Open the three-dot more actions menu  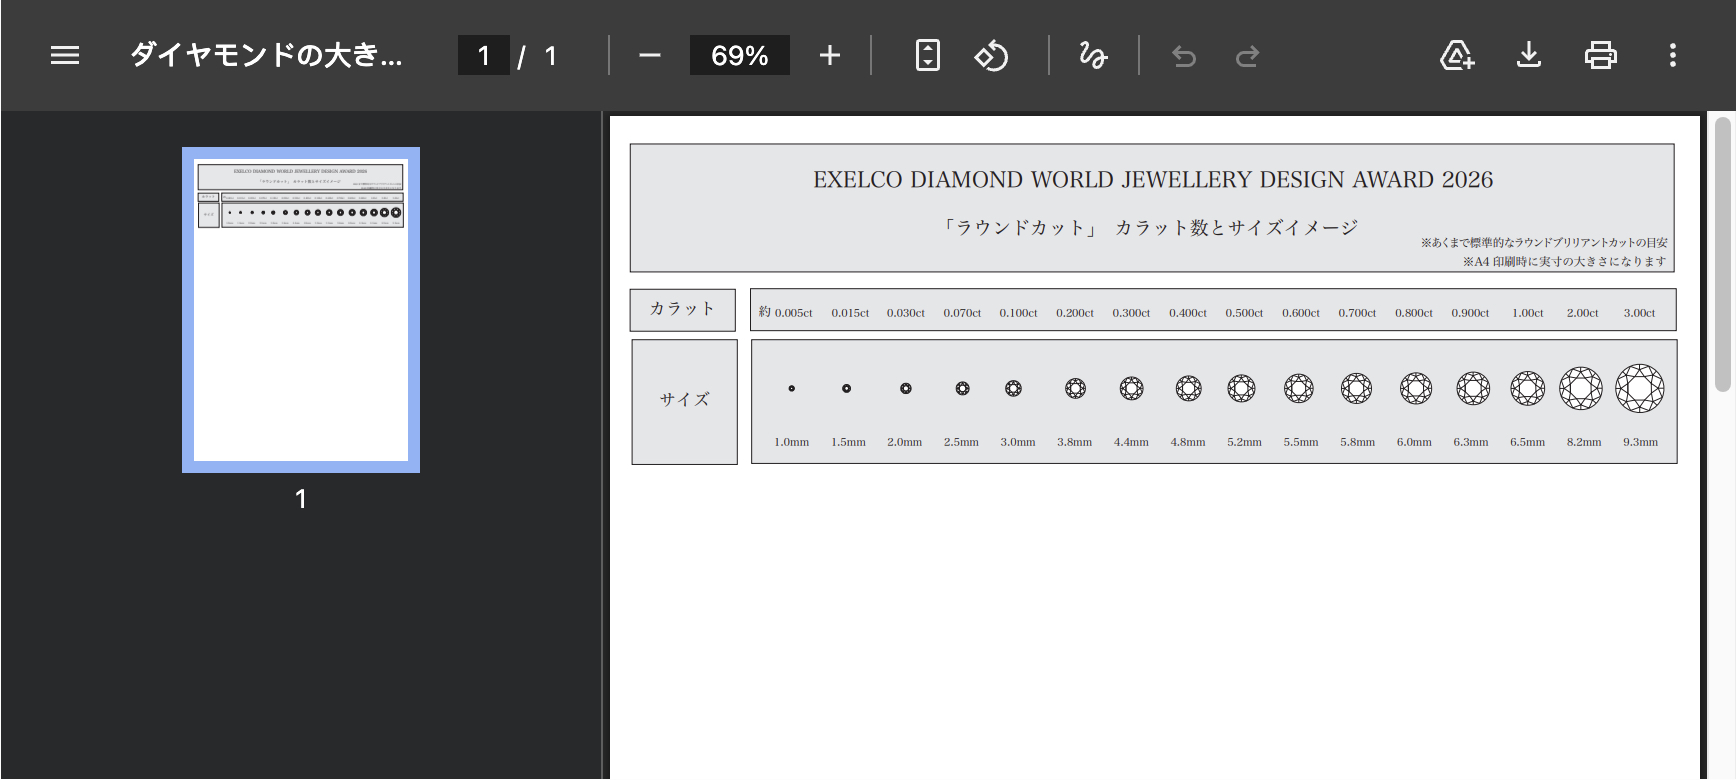pos(1672,55)
